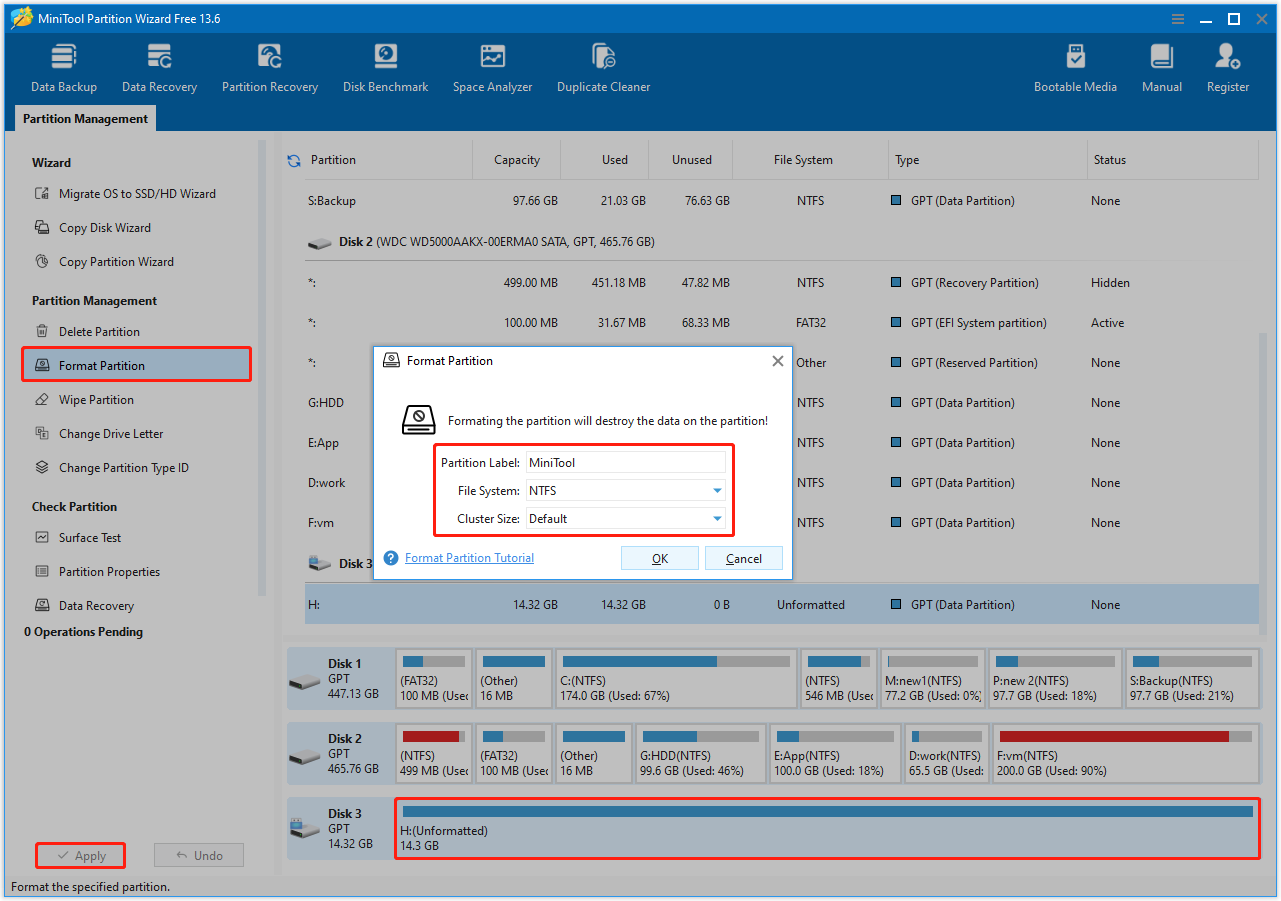Click the Undo button
The image size is (1281, 901).
click(199, 856)
